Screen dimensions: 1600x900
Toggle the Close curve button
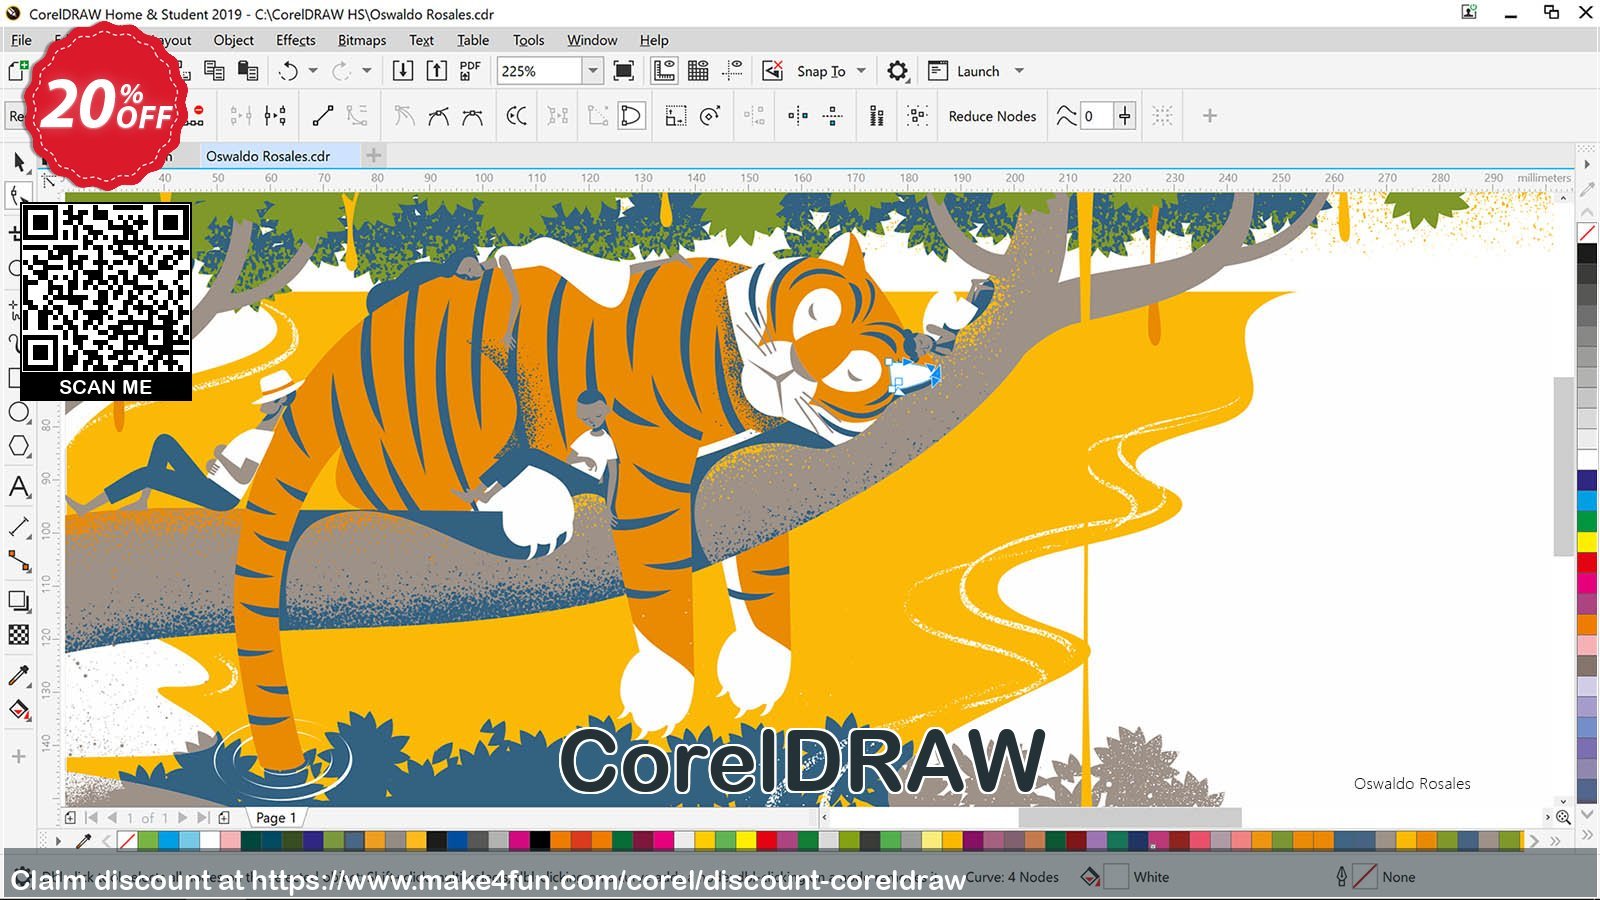pos(631,116)
